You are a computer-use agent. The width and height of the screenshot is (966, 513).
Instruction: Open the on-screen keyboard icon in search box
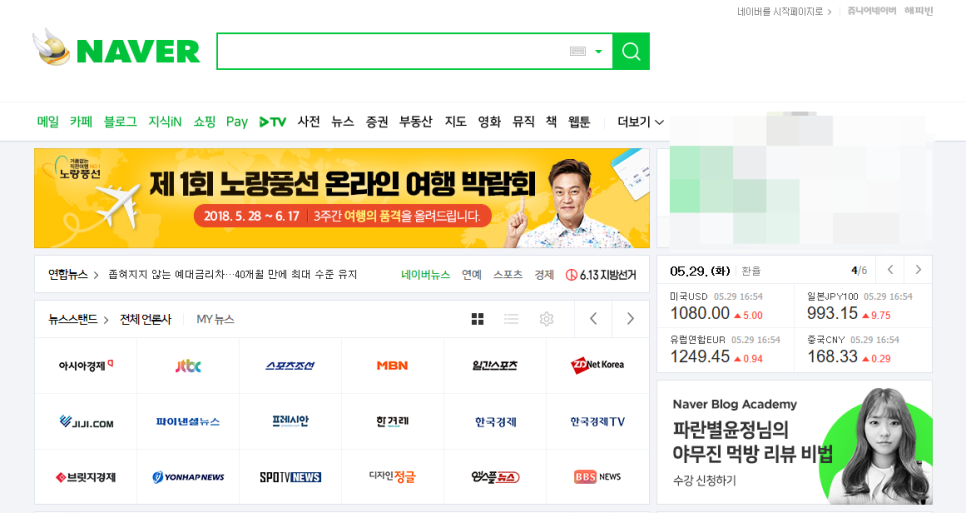[578, 51]
